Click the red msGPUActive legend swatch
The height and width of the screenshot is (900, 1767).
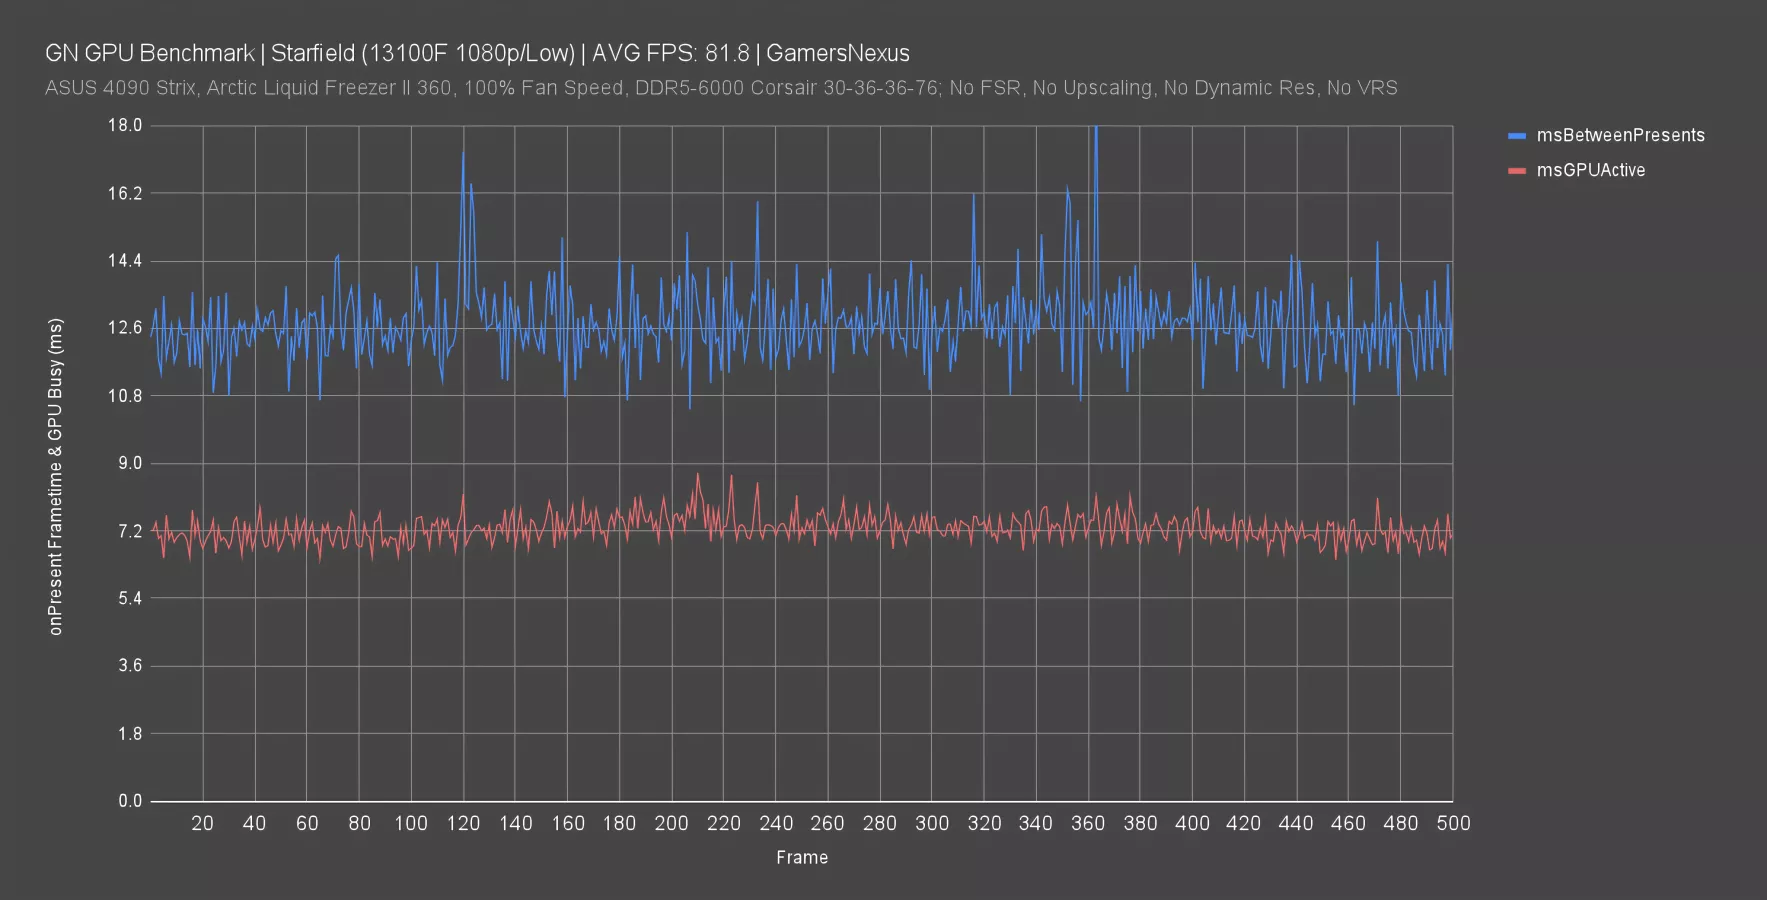point(1517,171)
